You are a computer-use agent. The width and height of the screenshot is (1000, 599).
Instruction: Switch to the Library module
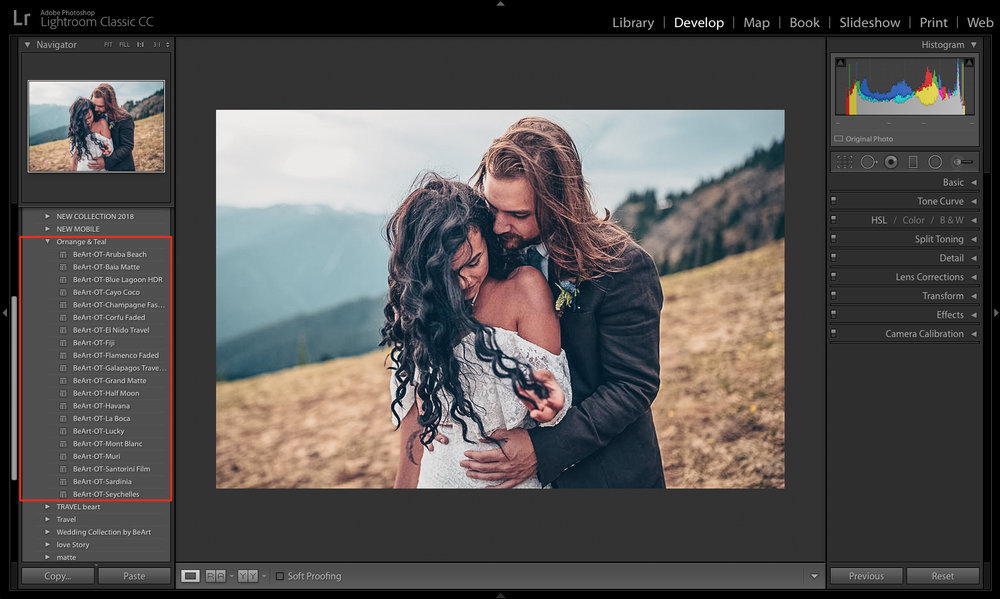(x=633, y=22)
